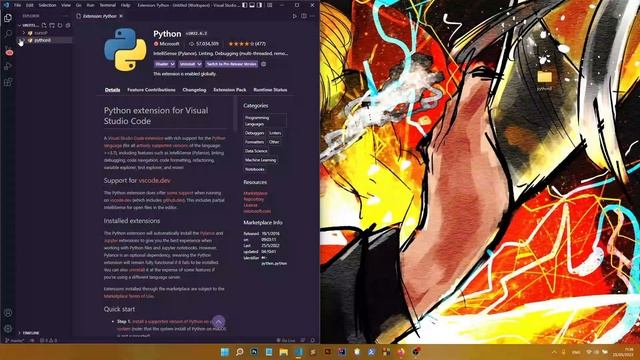Image resolution: width=640 pixels, height=360 pixels.
Task: Click the Python extension settings gear icon
Action: [x=264, y=64]
